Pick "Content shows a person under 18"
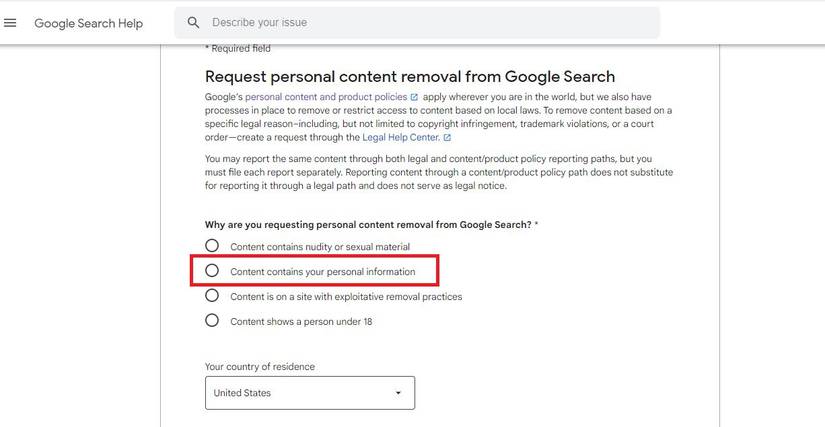The image size is (825, 427). 211,321
